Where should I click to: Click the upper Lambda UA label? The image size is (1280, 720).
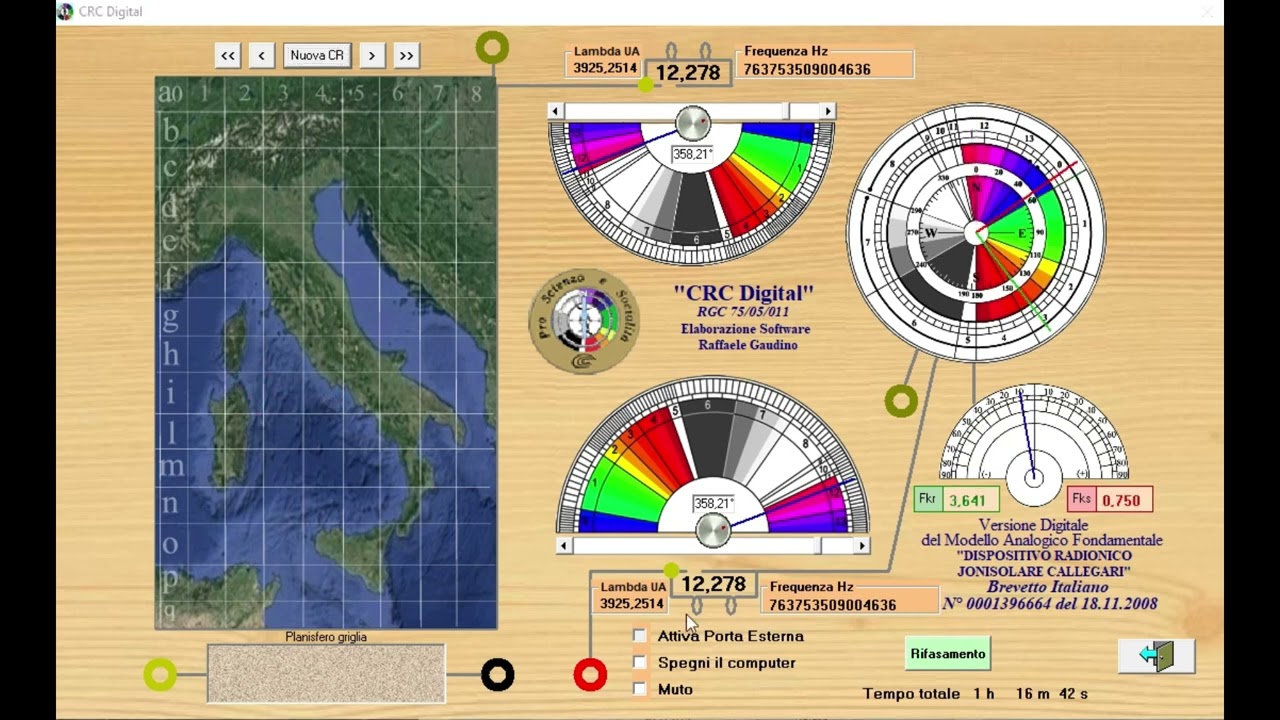tap(607, 51)
